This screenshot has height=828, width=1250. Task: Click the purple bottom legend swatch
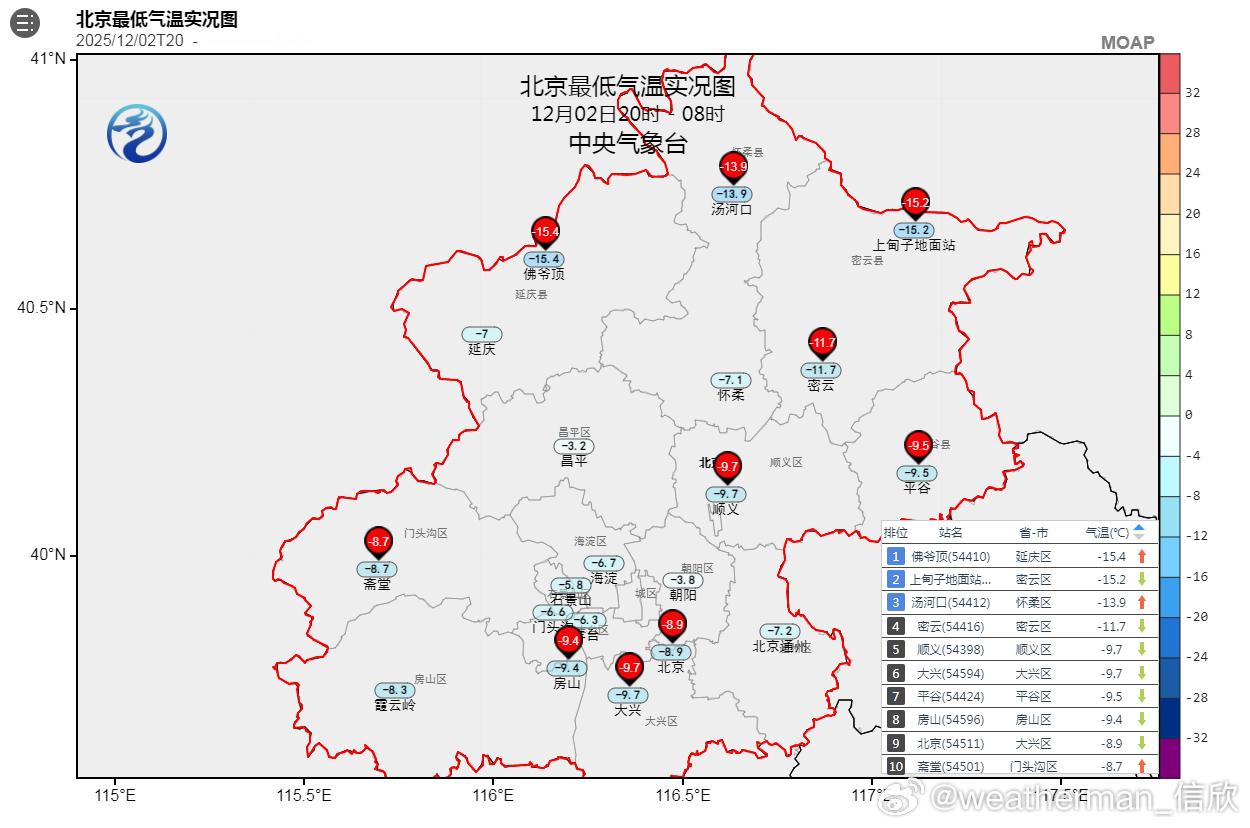click(x=1169, y=758)
